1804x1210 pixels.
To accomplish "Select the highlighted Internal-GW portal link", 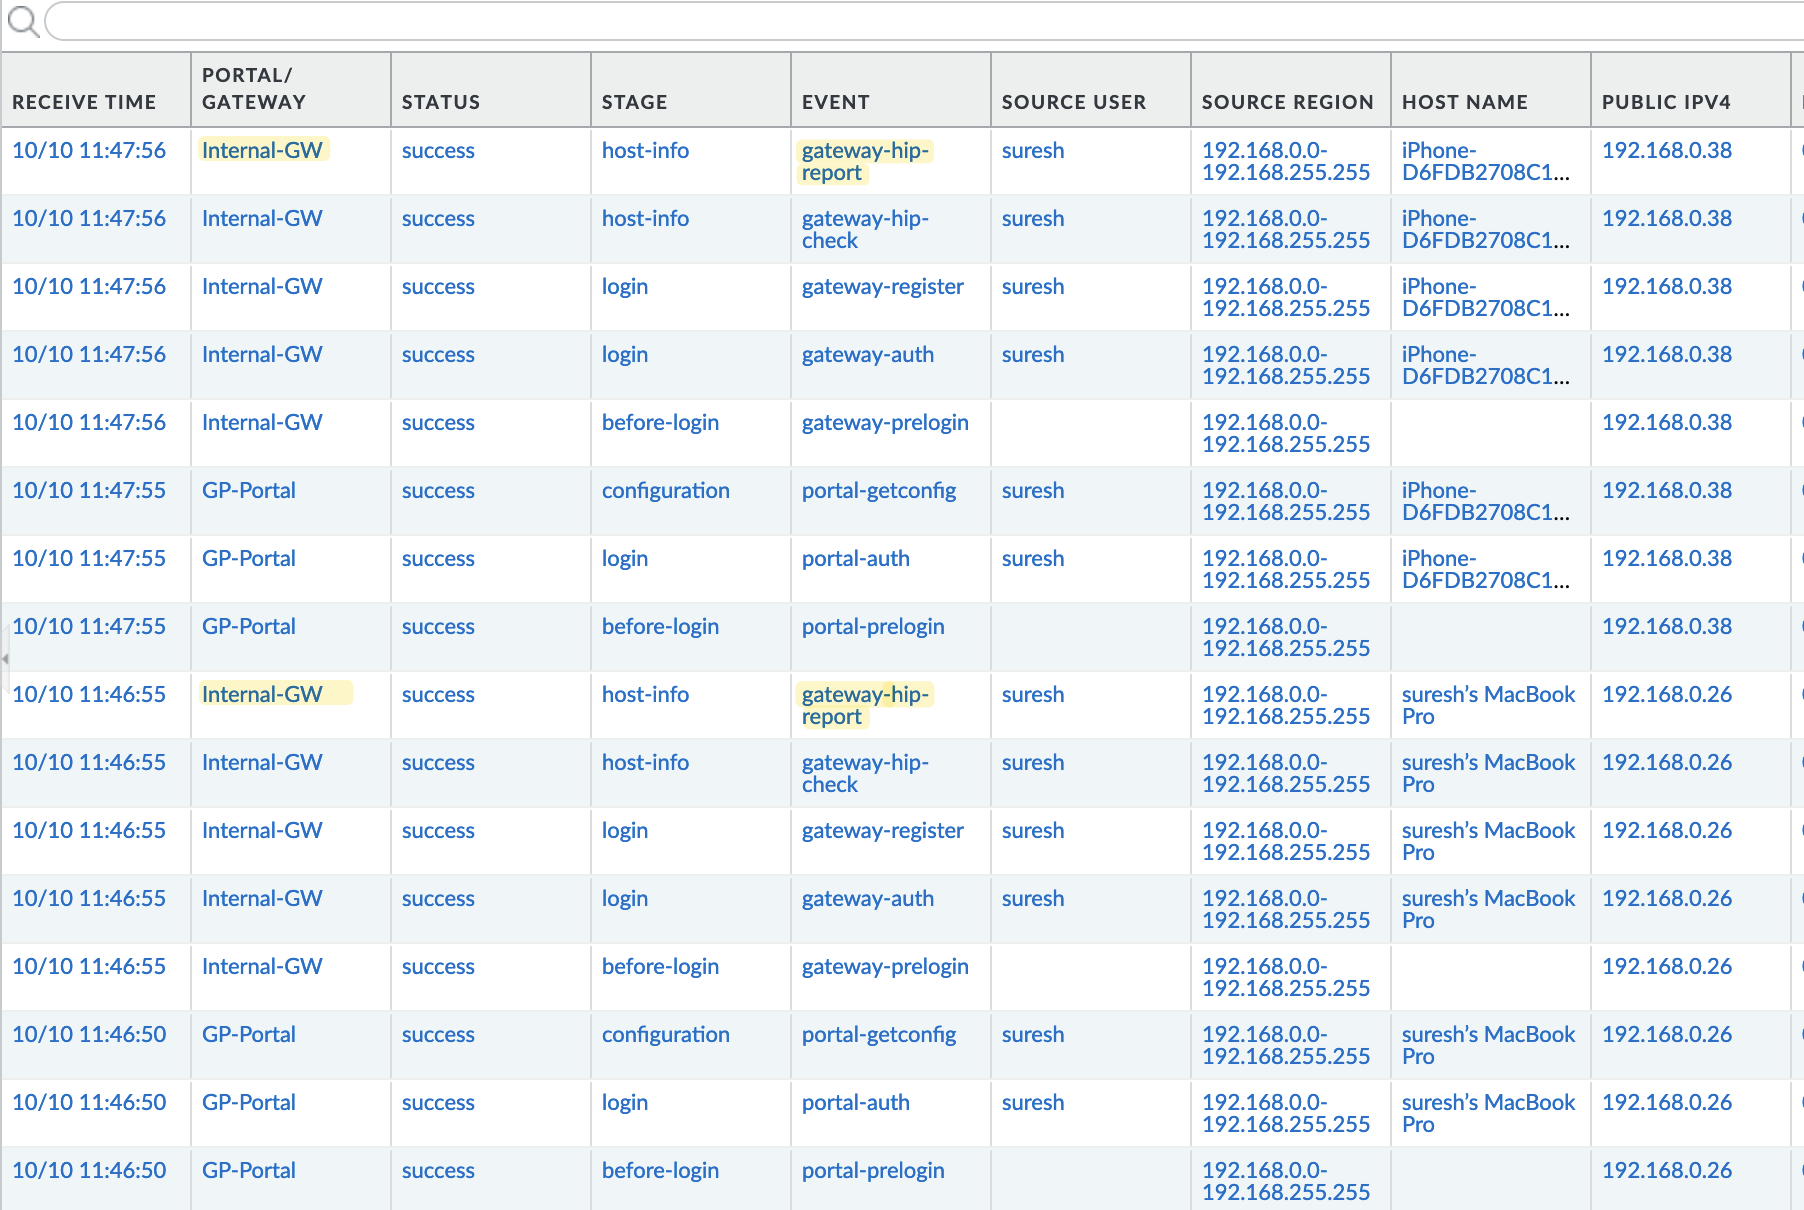I will tap(262, 150).
